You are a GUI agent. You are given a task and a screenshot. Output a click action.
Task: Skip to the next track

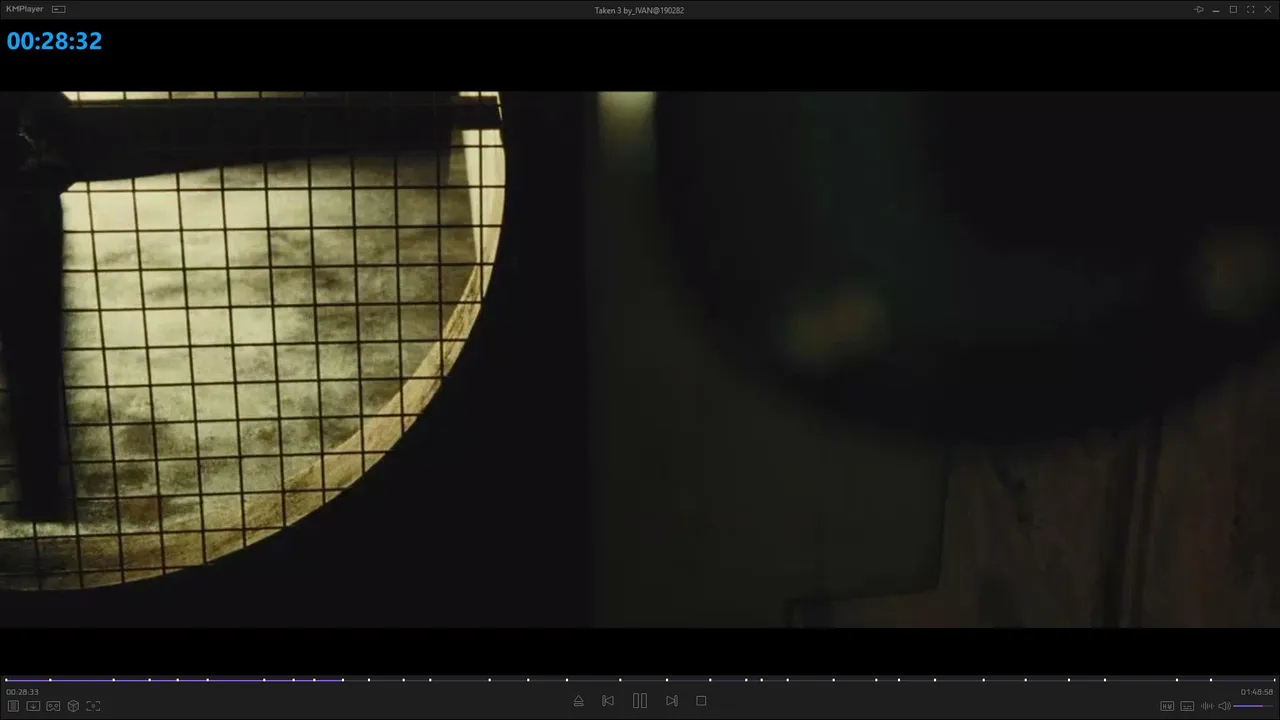pos(672,701)
